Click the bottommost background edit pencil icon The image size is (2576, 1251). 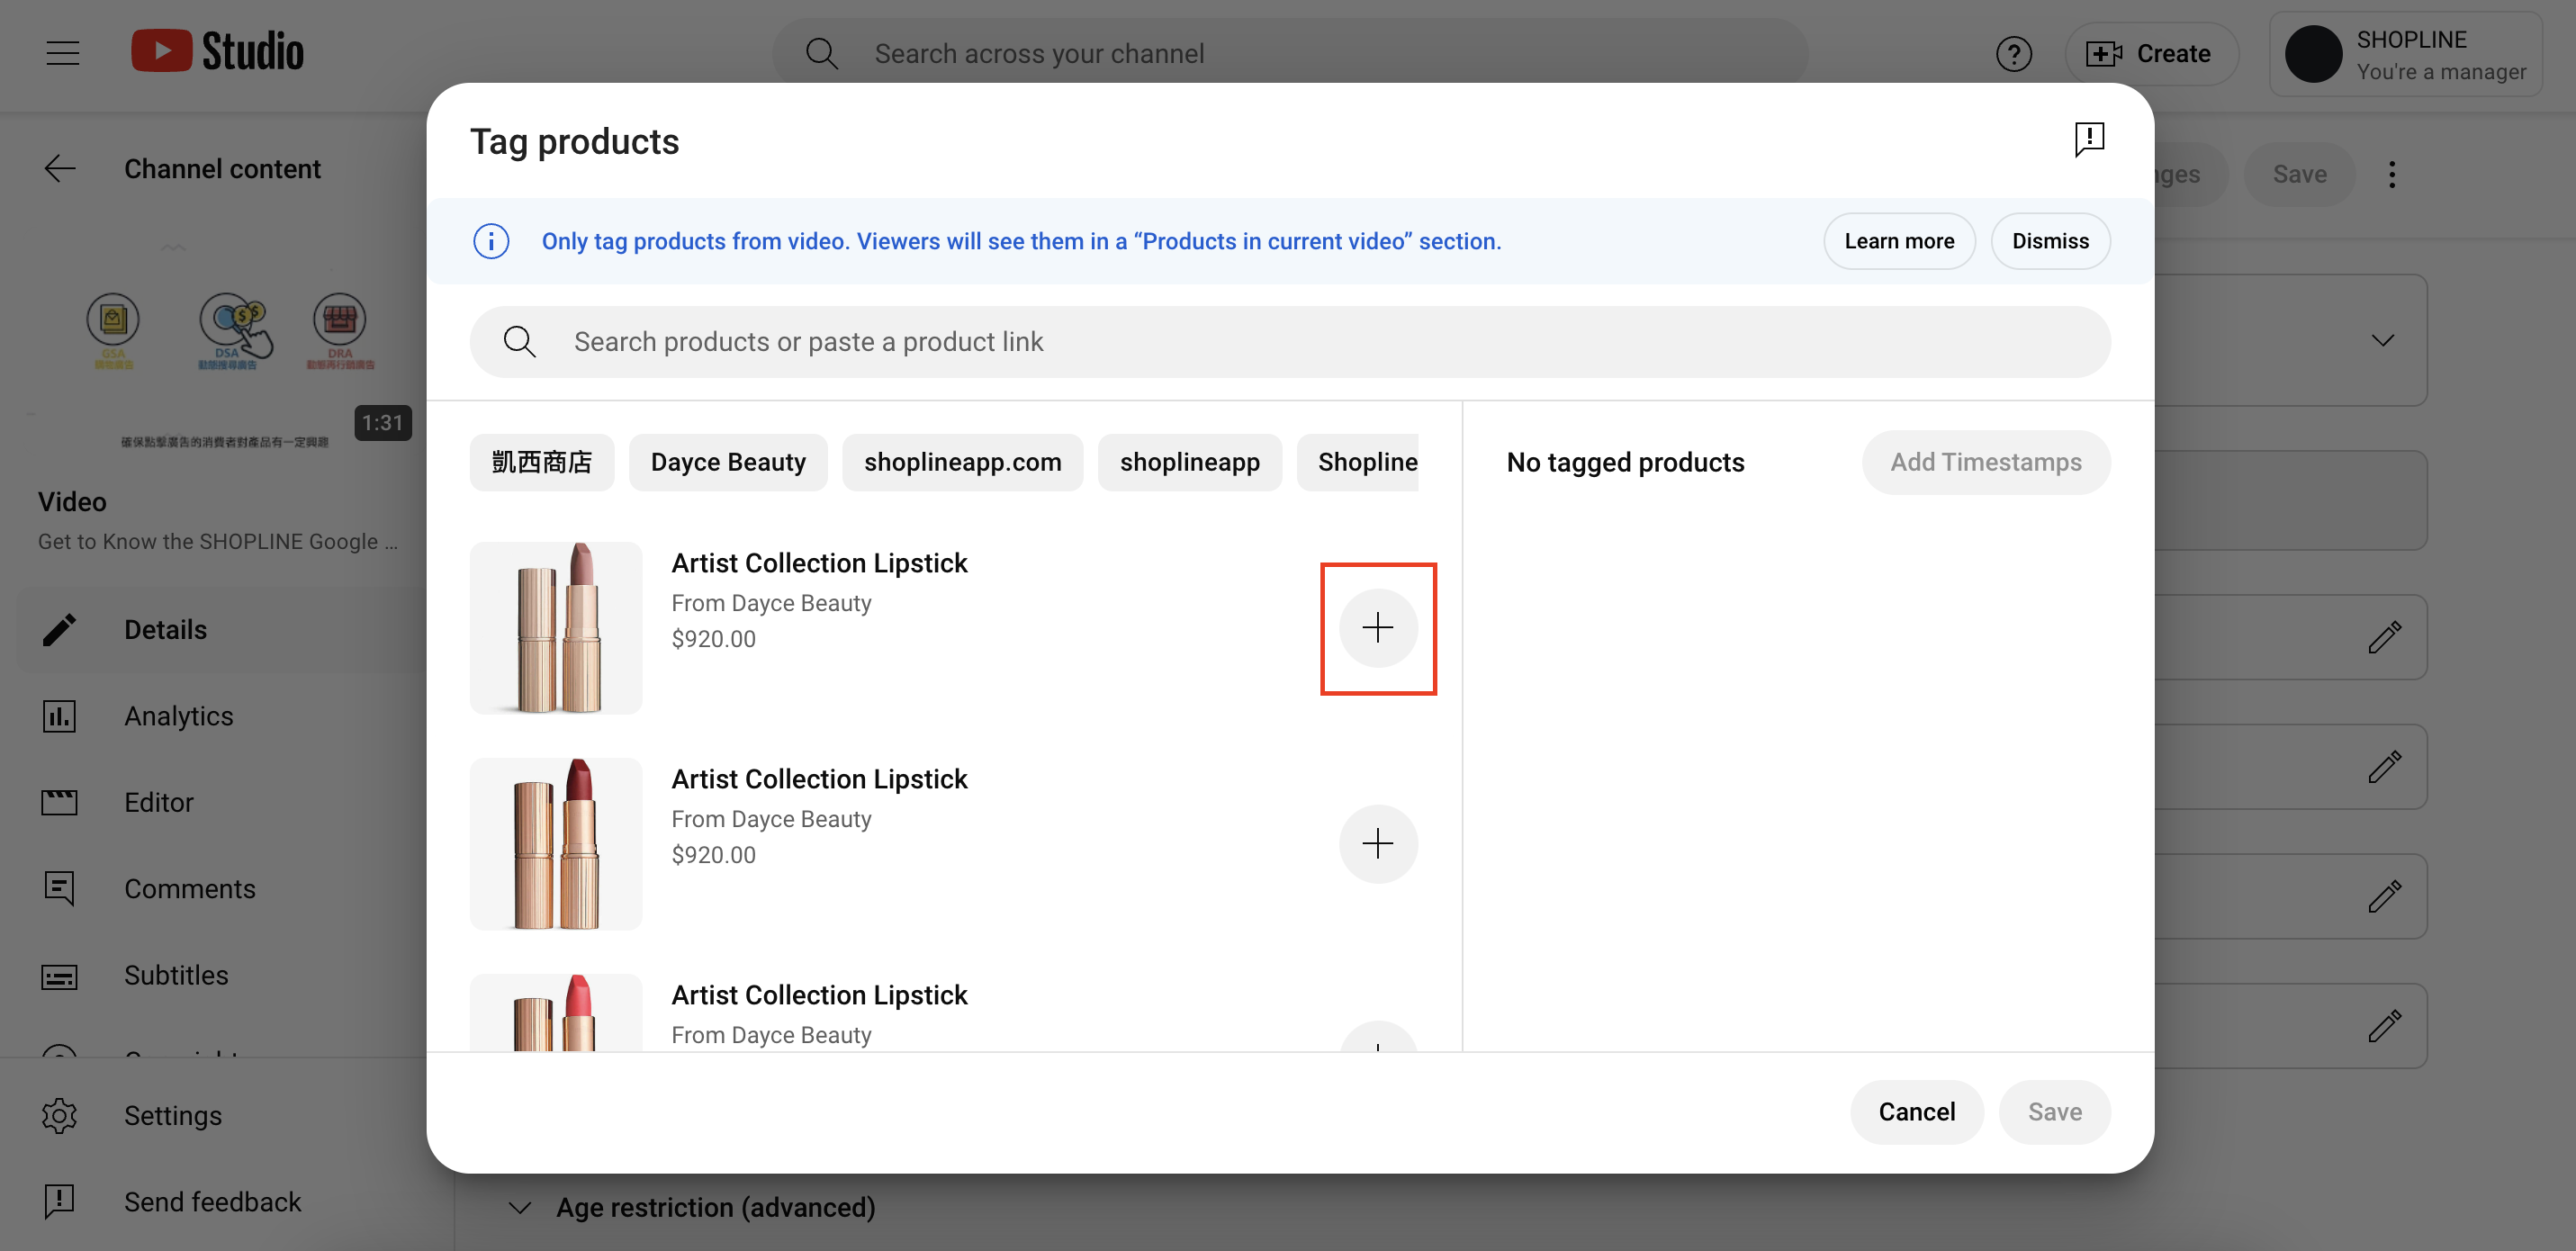2384,1025
